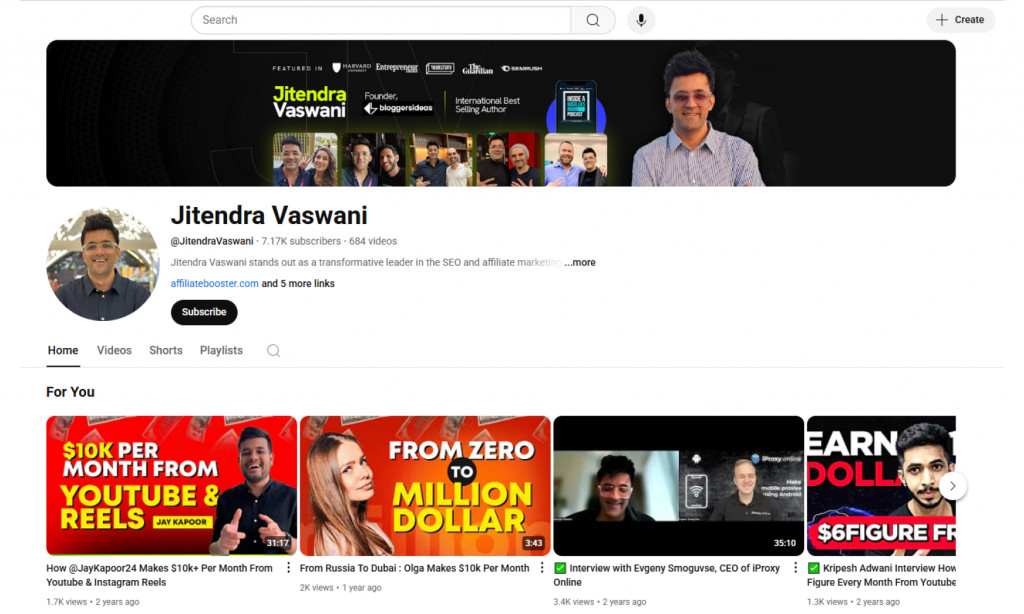Show the 5 more links
Viewport: 1024px width, 614px height.
pyautogui.click(x=298, y=283)
